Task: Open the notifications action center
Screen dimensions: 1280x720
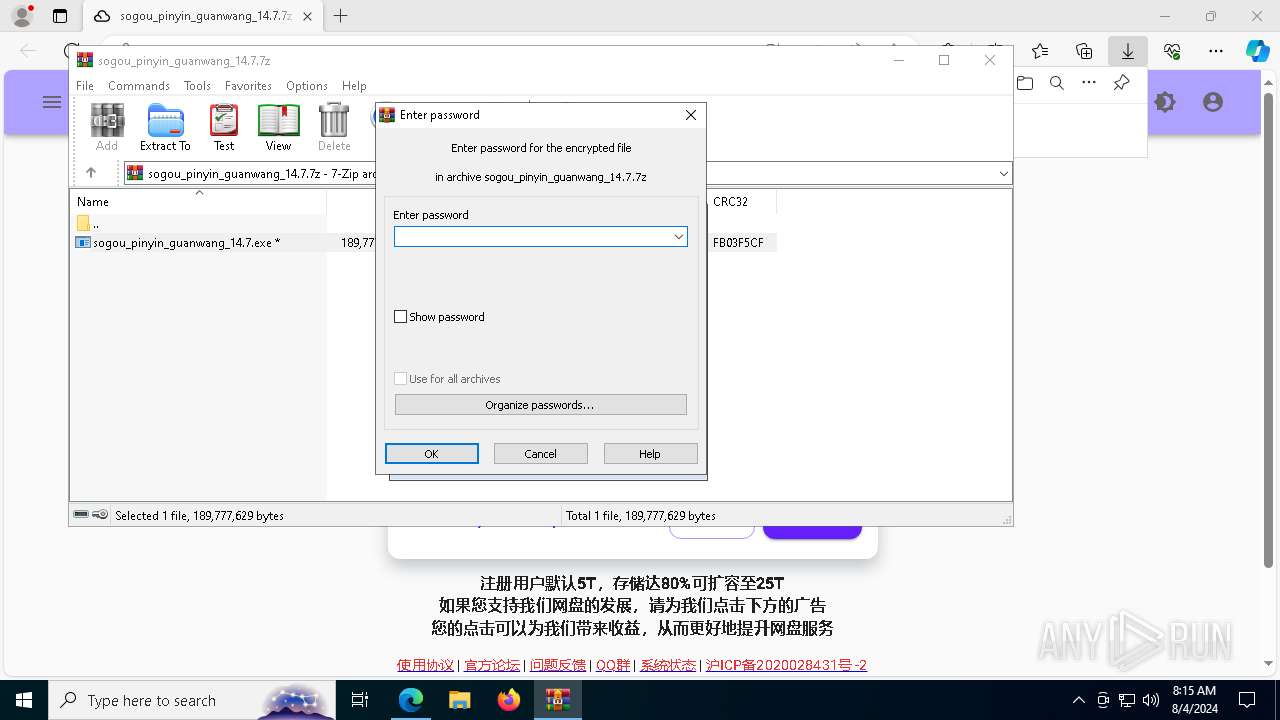Action: (x=1247, y=700)
